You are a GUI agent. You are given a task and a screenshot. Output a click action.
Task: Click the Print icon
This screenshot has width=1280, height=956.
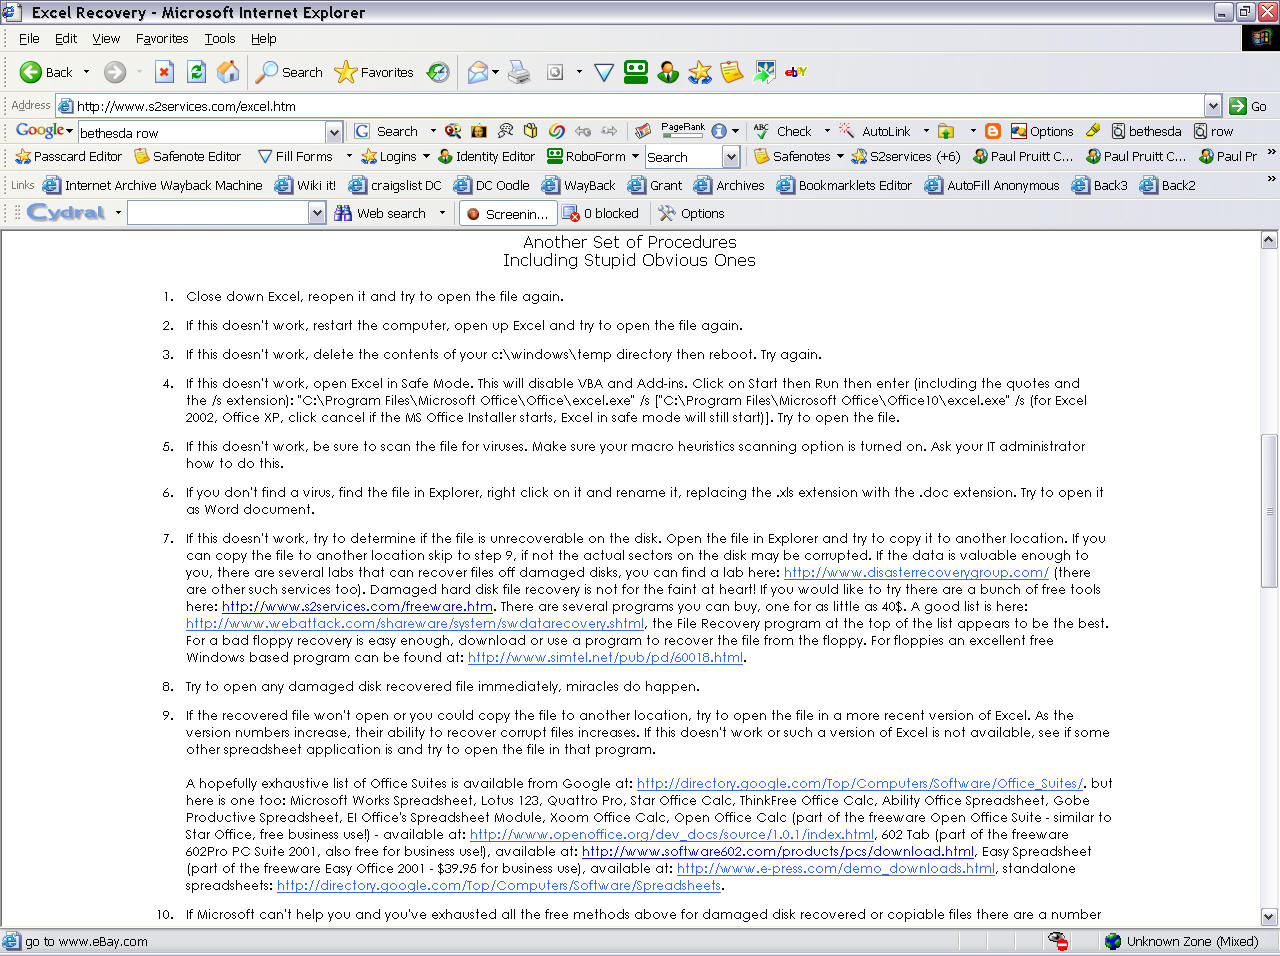point(519,72)
